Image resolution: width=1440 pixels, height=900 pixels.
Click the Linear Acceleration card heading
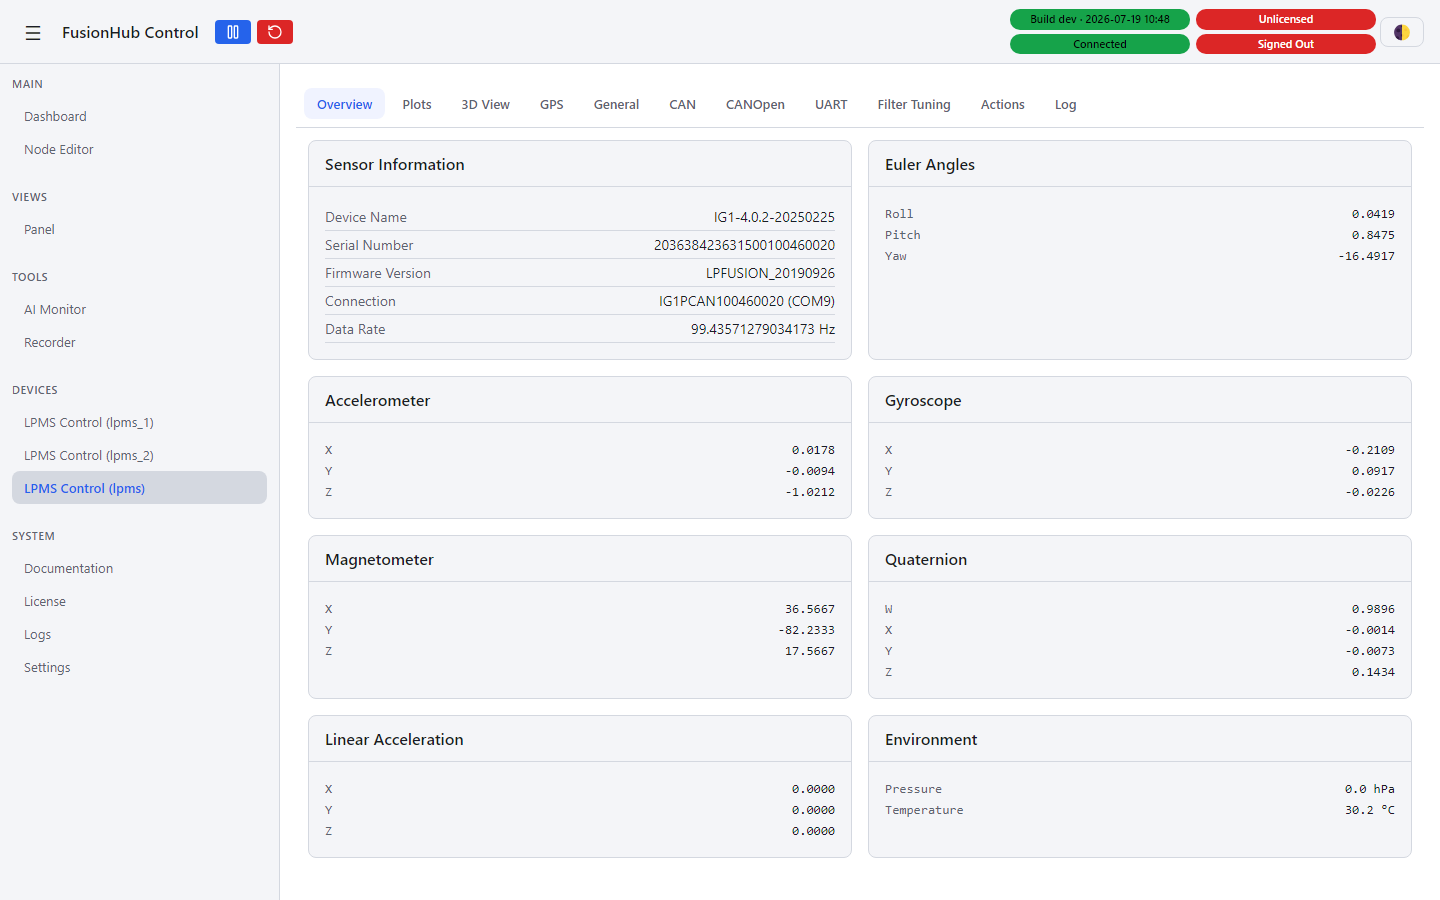(394, 740)
